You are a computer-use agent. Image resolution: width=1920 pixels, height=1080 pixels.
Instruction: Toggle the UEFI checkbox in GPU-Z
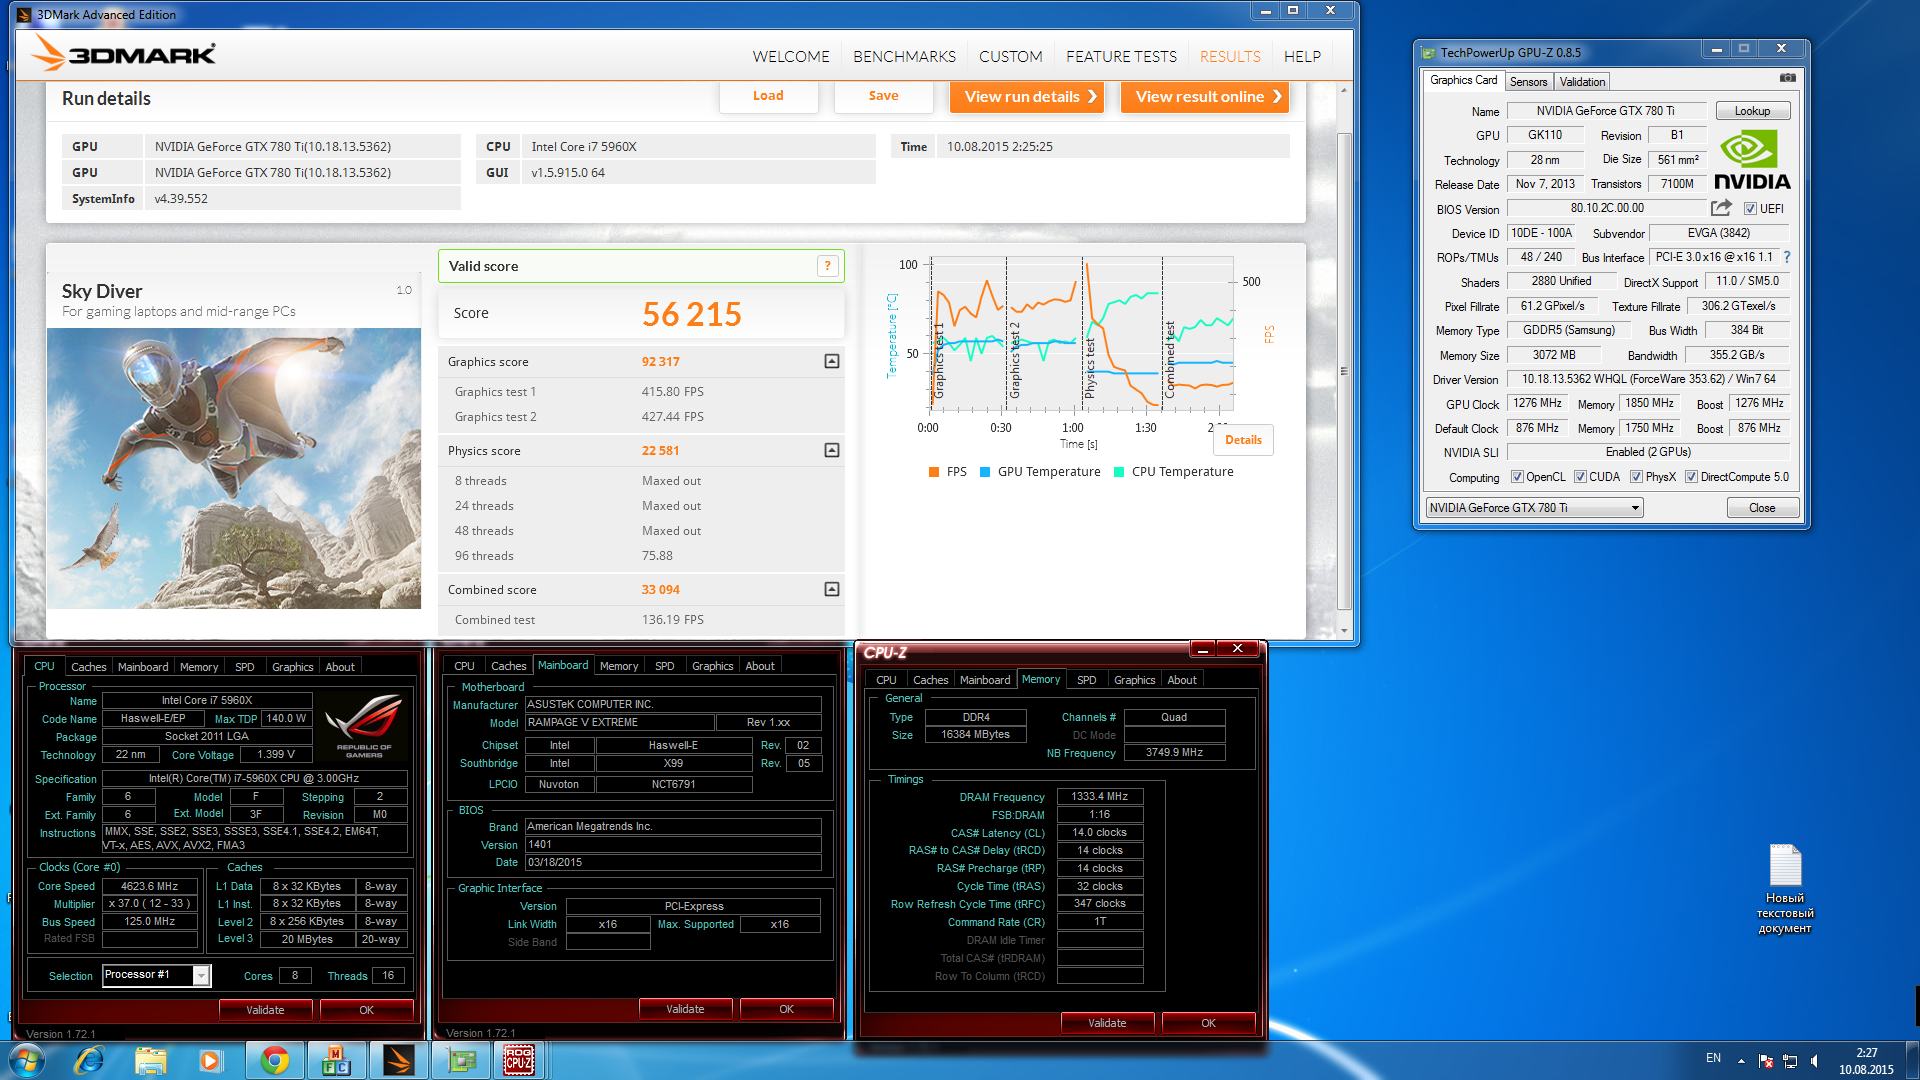(x=1750, y=209)
